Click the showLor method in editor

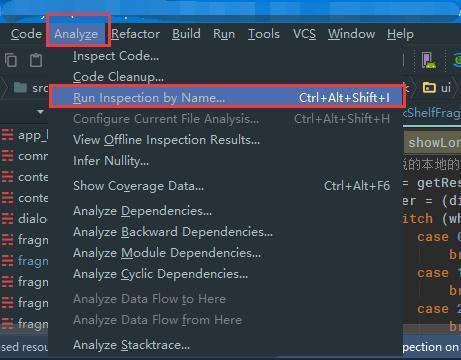[x=434, y=143]
